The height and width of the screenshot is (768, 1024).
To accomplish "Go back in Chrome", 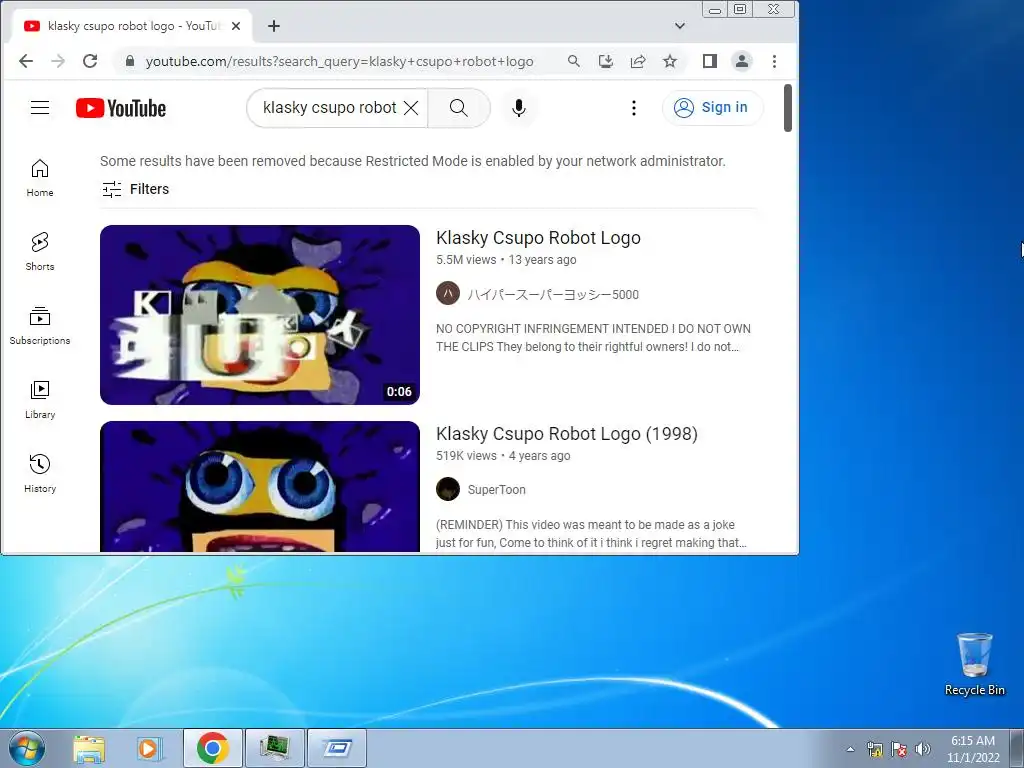I will click(x=25, y=61).
